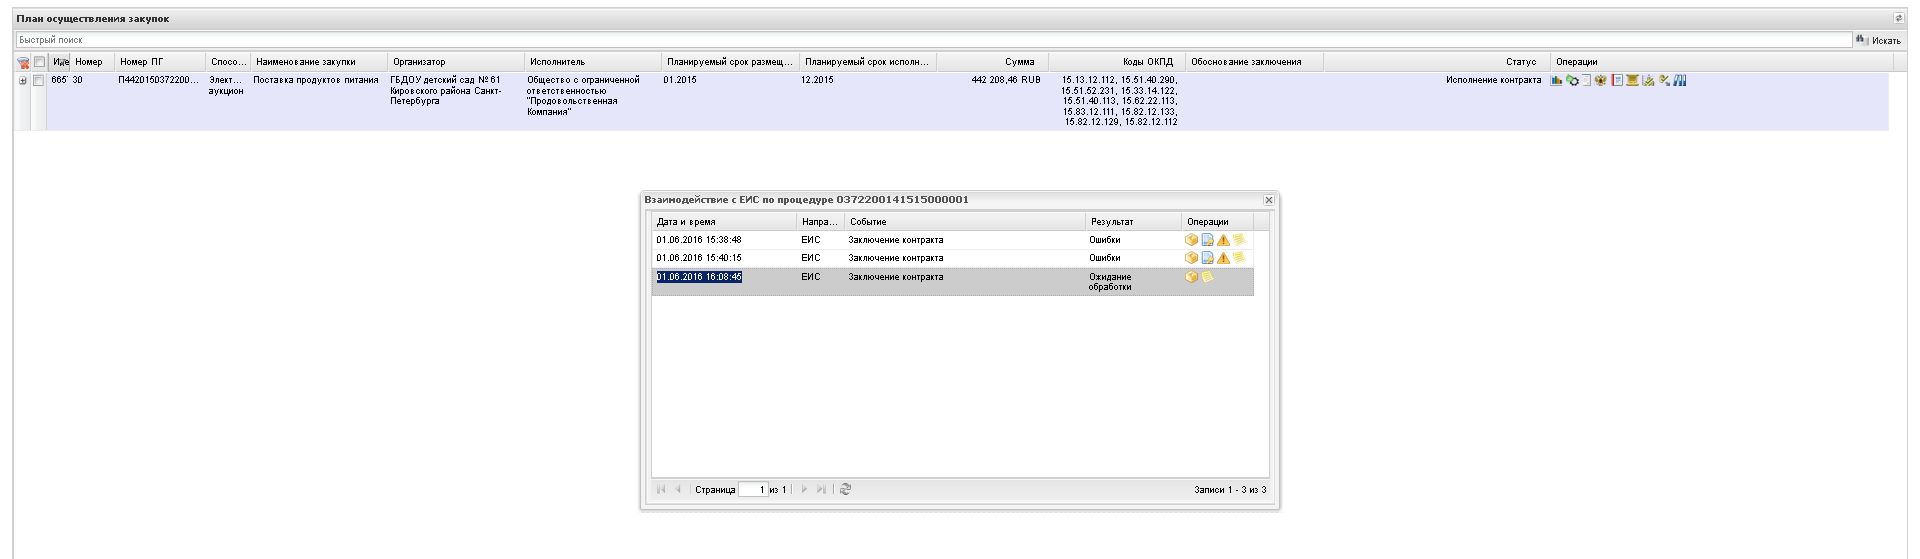Click the blue binders icon in Операции
Viewport: 1920px width, 559px height.
[x=1680, y=80]
